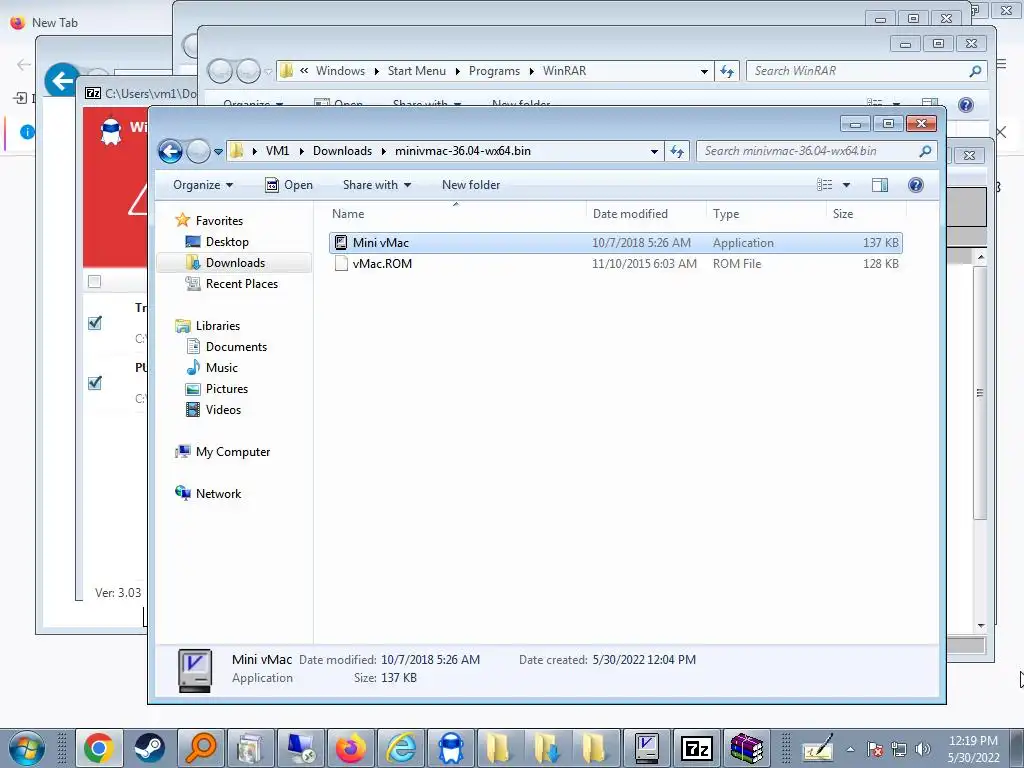Expand the breadcrumb arrow after Downloads

pos(383,151)
